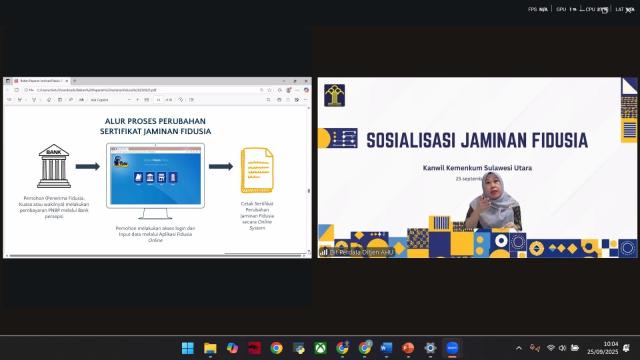Open the notification bell in the system tray
640x360 pixels.
(627, 348)
